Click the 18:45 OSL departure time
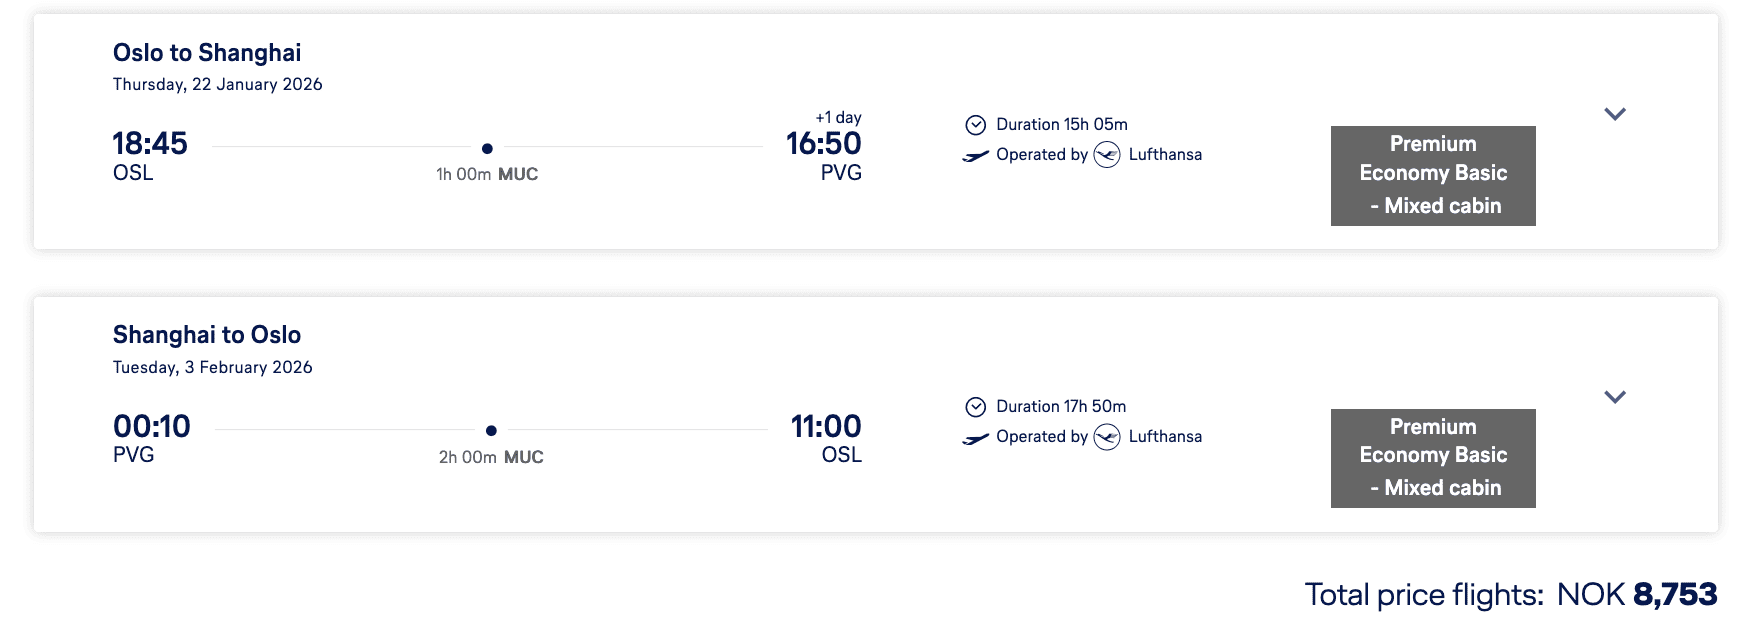Viewport: 1738px width, 624px height. click(150, 144)
